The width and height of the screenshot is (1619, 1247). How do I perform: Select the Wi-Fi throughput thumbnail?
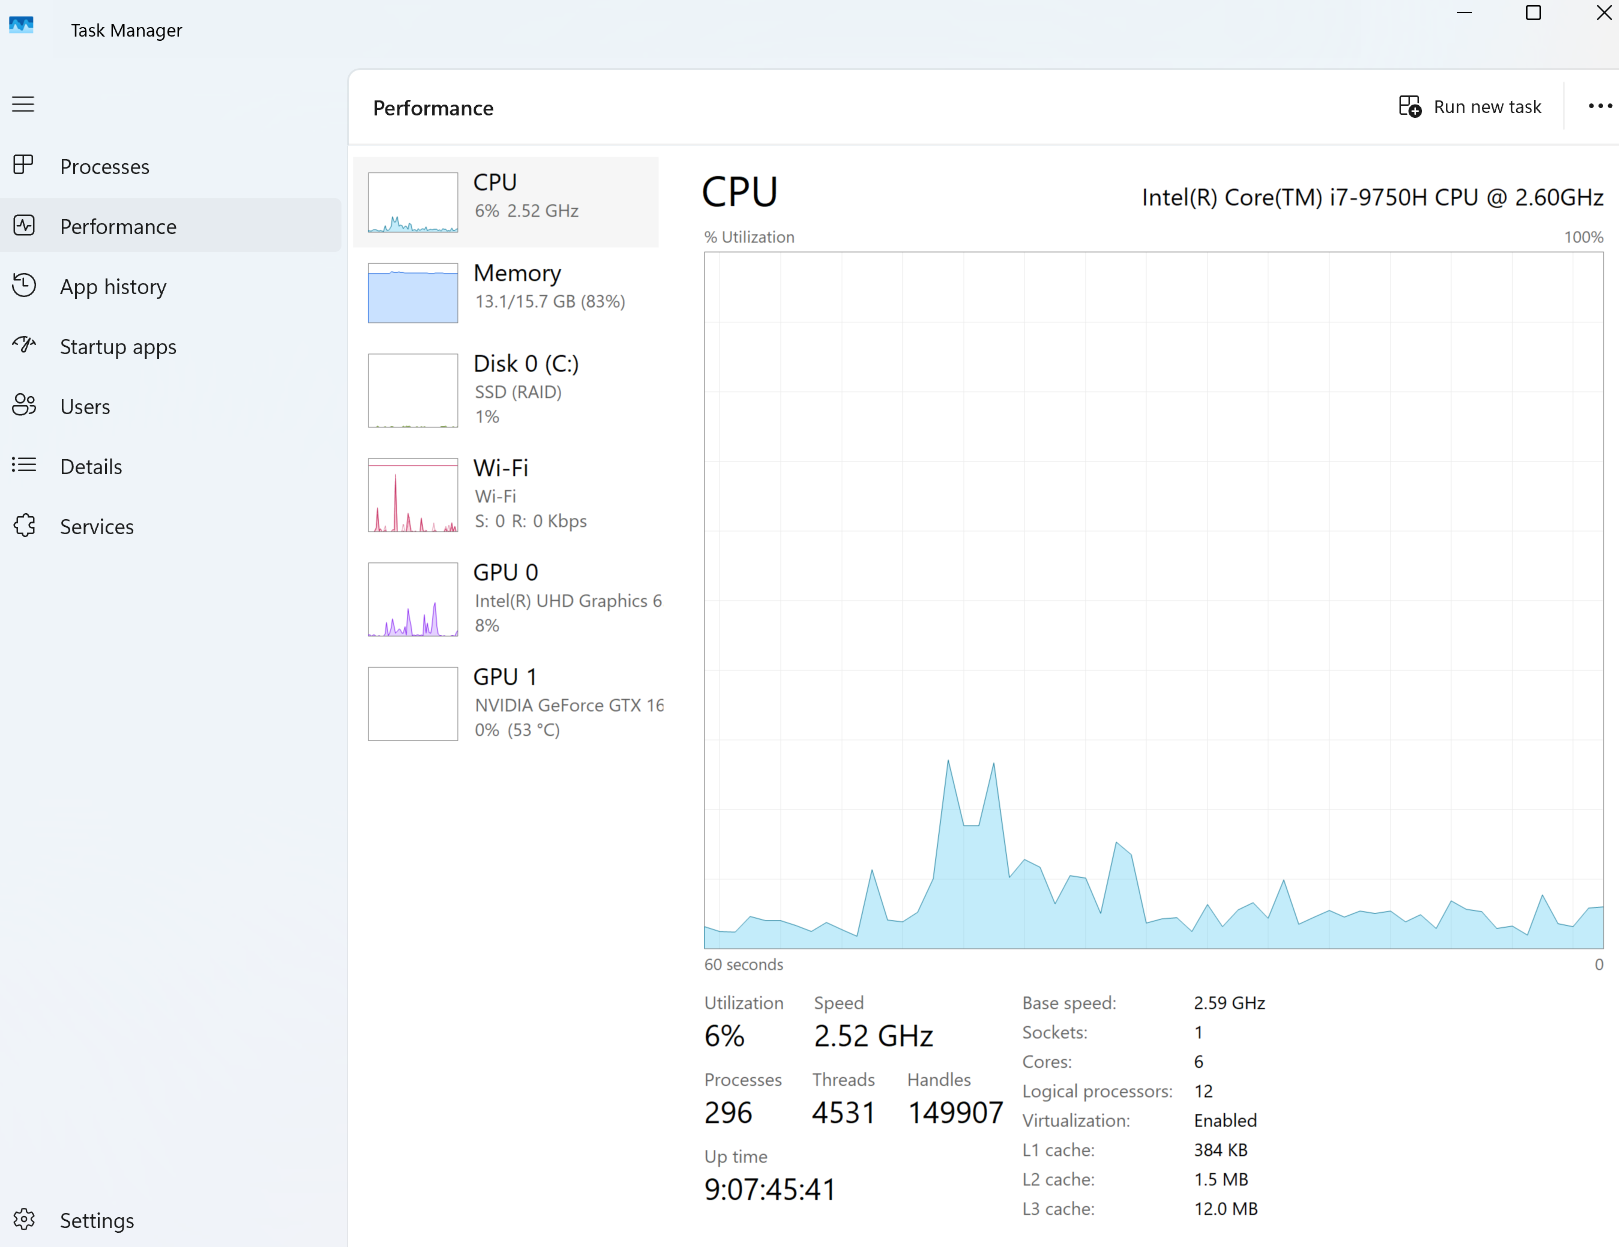(x=413, y=495)
